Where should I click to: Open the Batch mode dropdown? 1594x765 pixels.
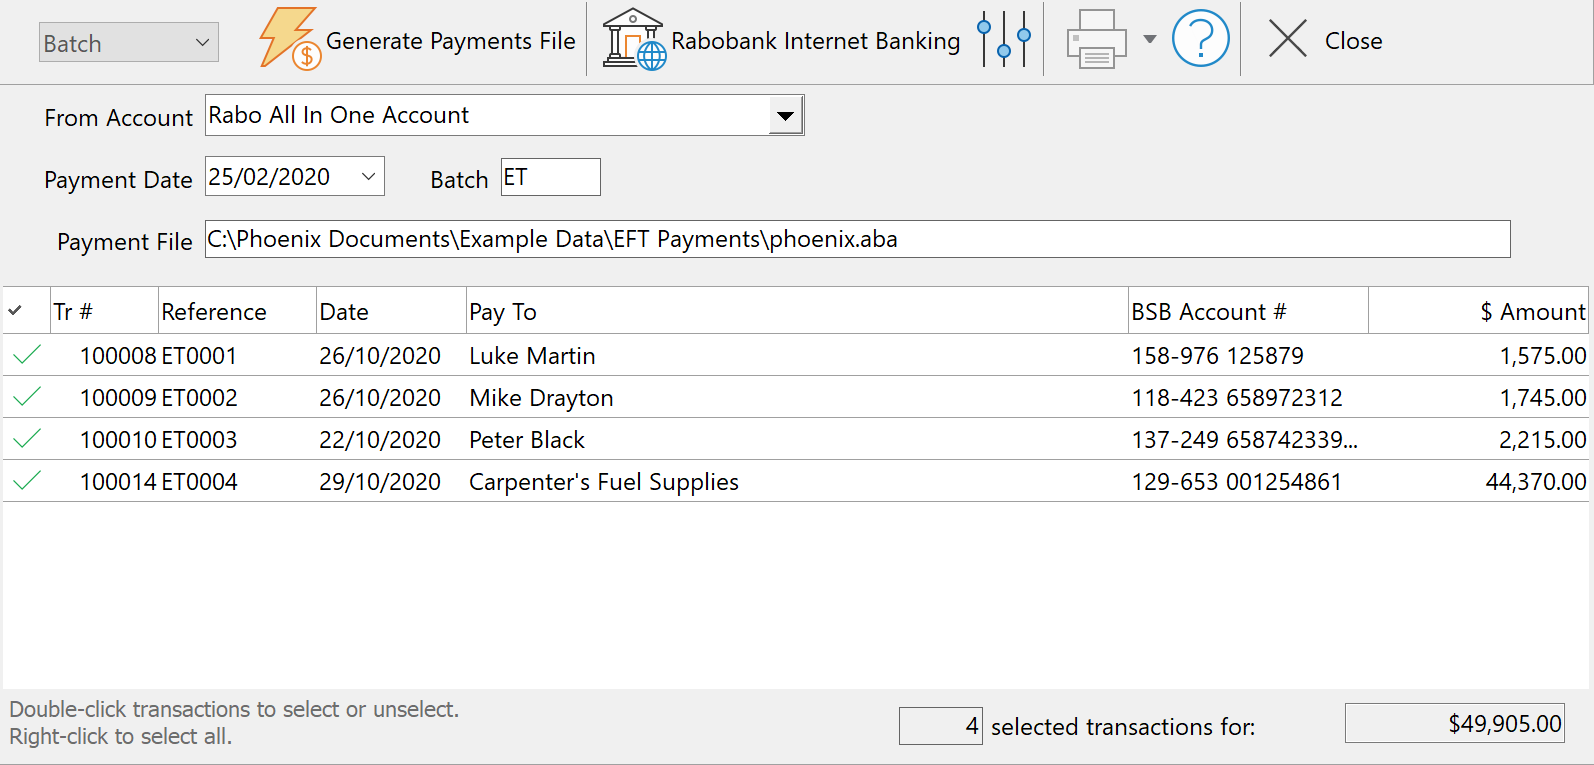coord(129,42)
